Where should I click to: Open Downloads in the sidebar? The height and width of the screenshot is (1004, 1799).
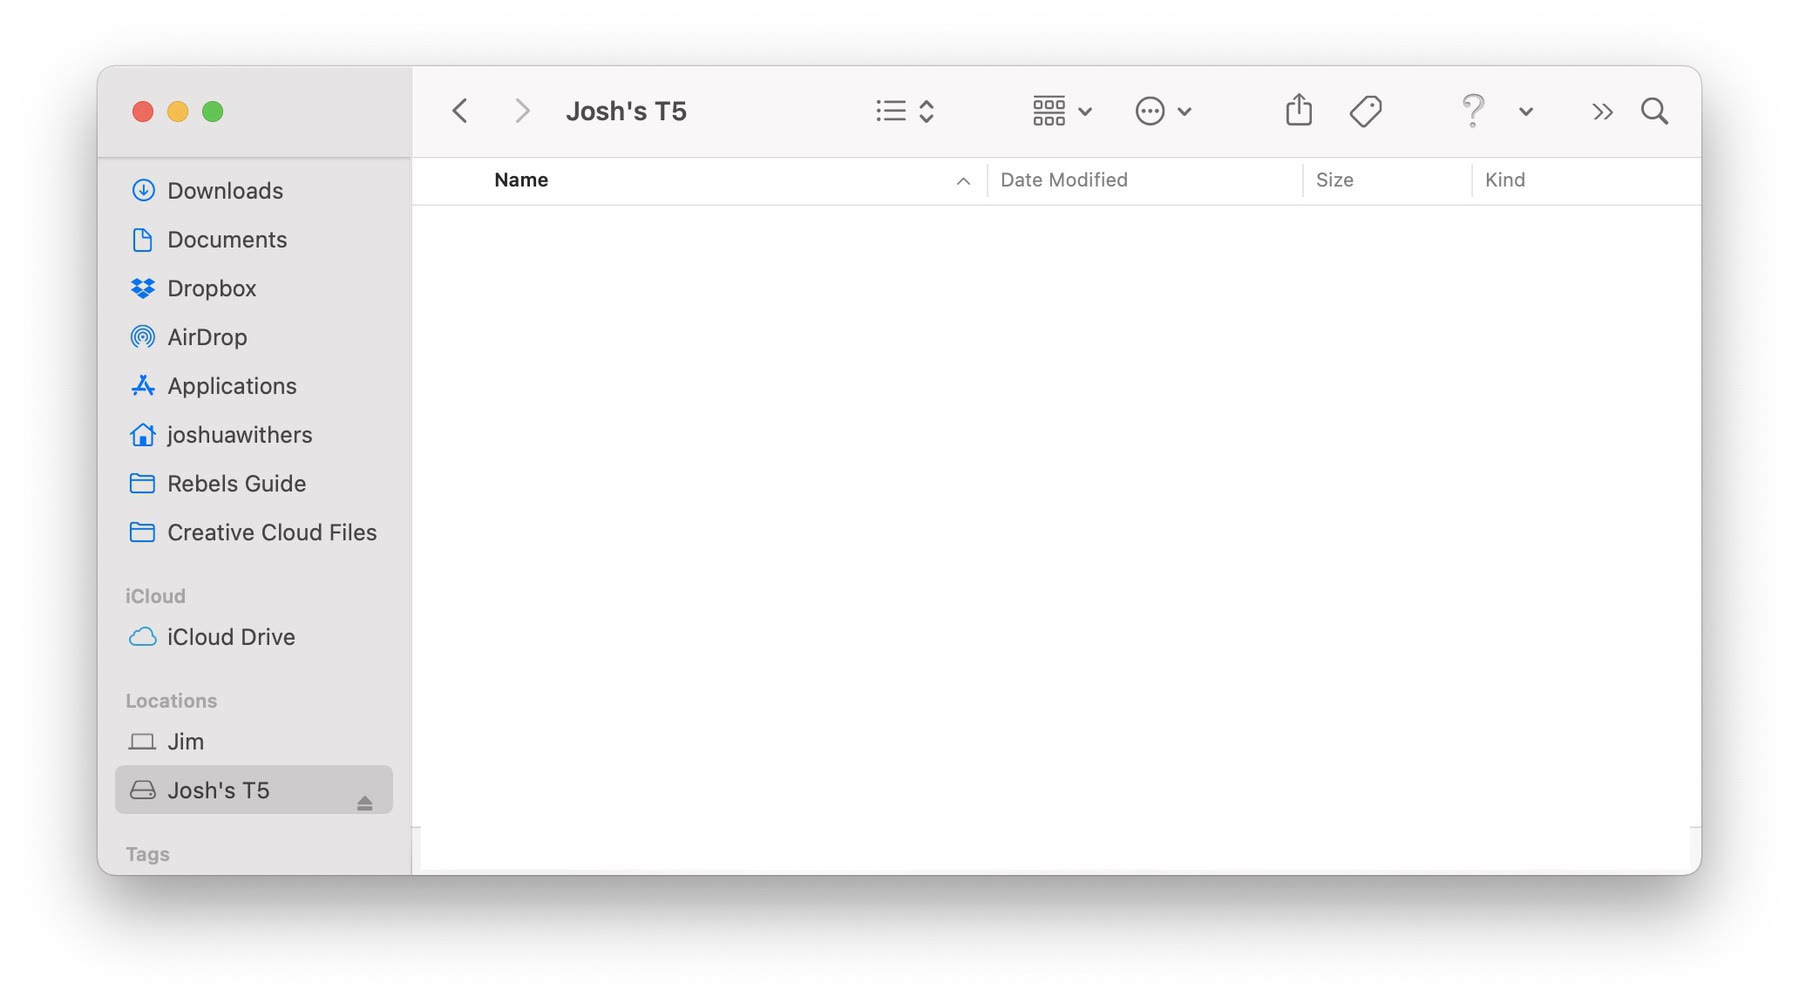click(224, 190)
